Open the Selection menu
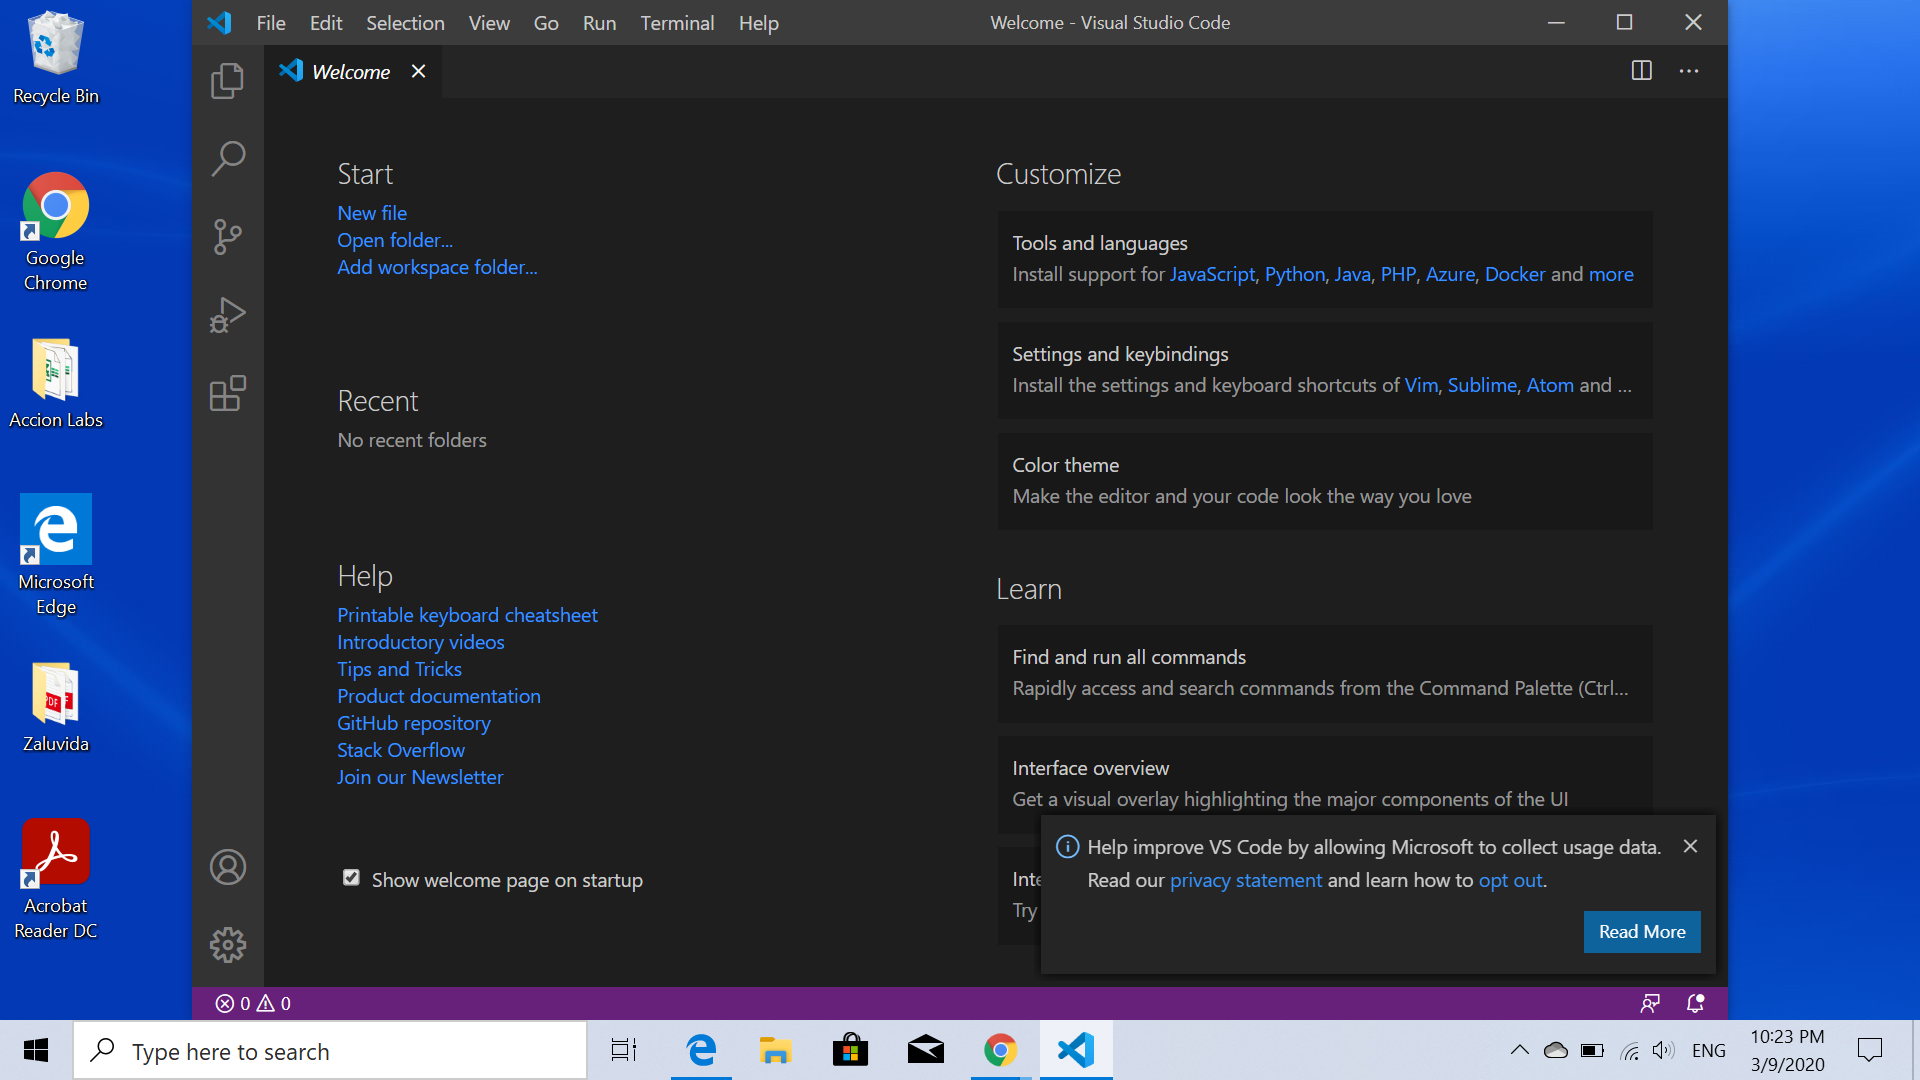Viewport: 1920px width, 1080px height. click(405, 22)
